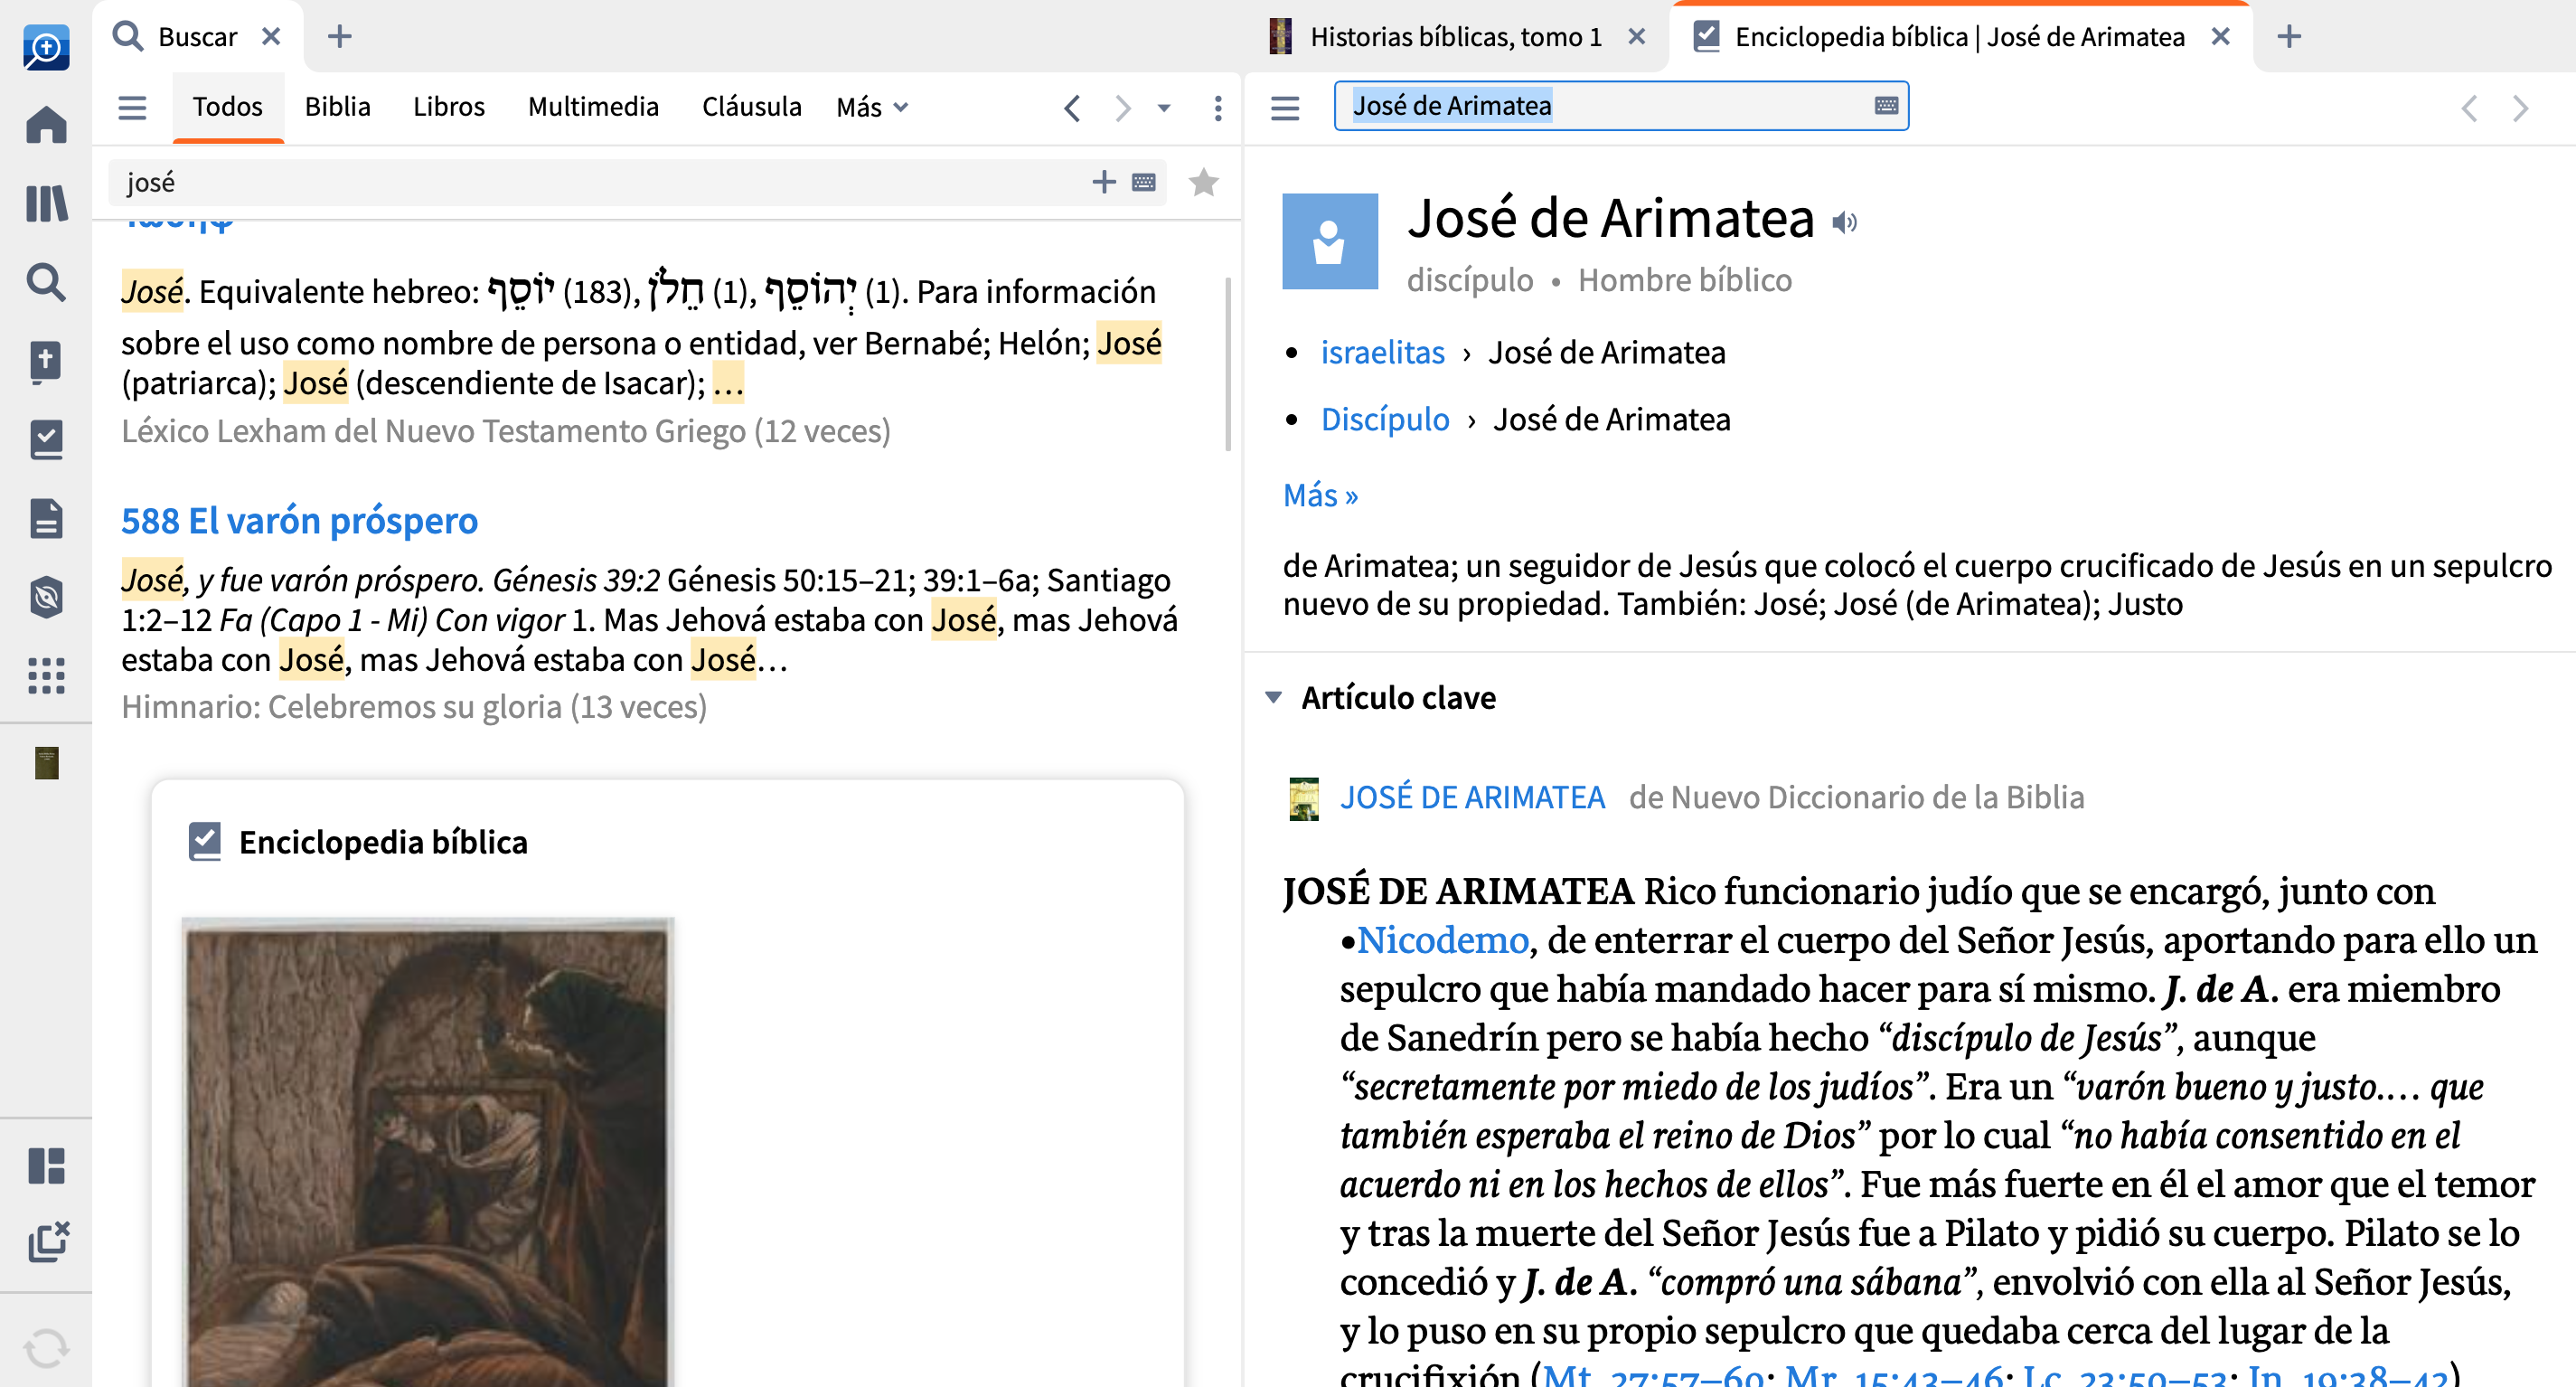Close the Enciclopedia bíblica tab
Viewport: 2576px width, 1387px height.
tap(2221, 37)
